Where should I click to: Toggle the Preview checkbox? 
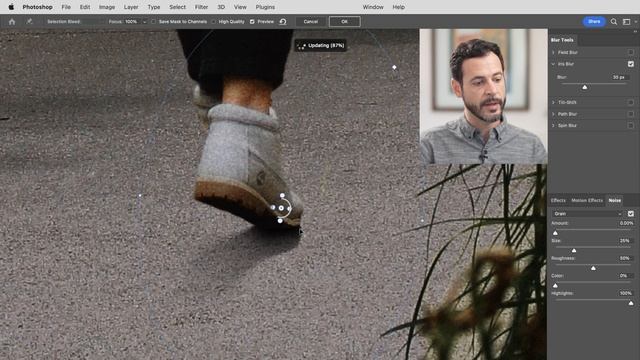tap(252, 22)
